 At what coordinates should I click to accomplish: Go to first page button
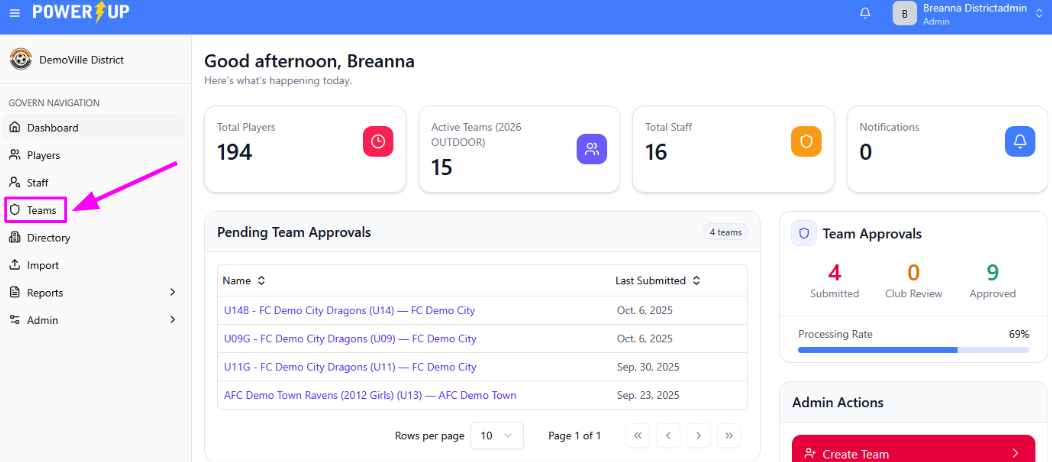tap(637, 436)
